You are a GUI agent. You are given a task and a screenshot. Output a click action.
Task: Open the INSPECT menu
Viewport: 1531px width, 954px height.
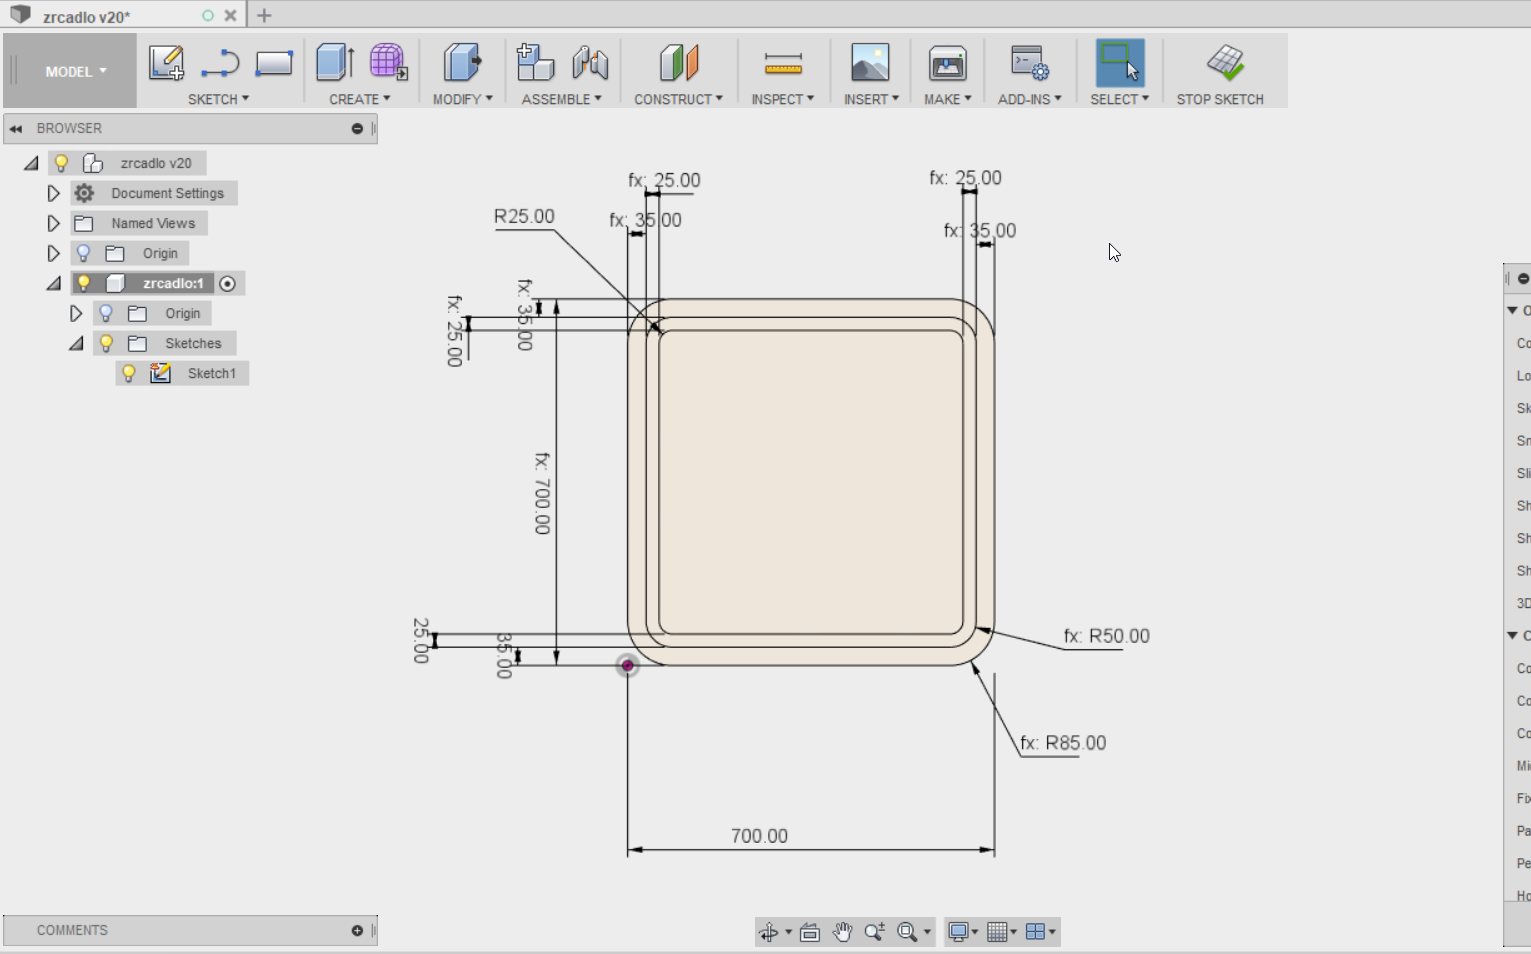[782, 99]
